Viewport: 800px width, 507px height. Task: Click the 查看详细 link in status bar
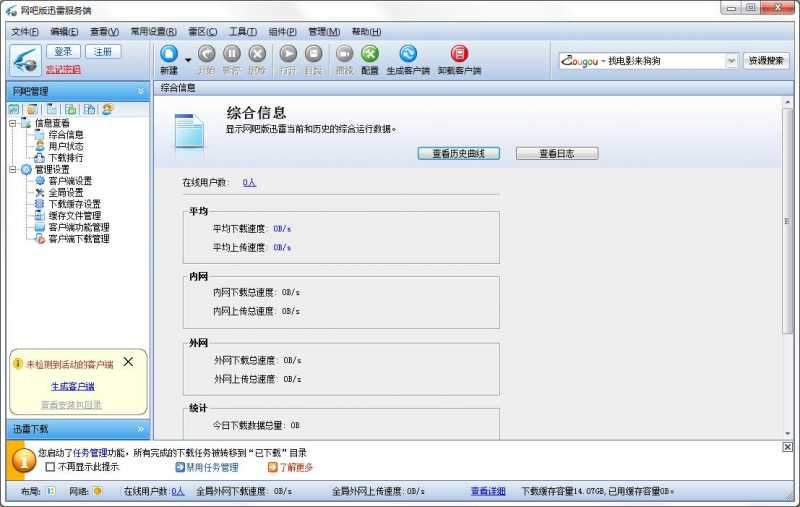point(488,491)
